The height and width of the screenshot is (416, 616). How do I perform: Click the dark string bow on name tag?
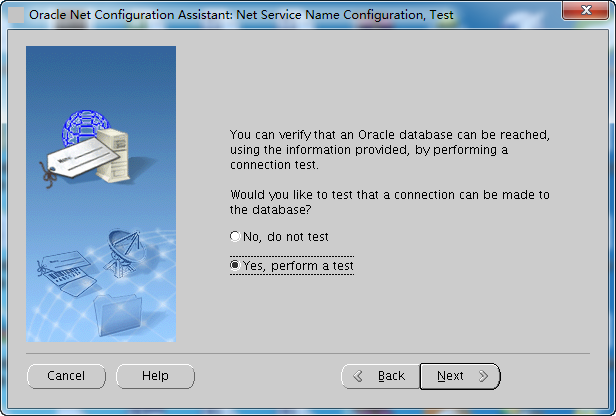49,175
